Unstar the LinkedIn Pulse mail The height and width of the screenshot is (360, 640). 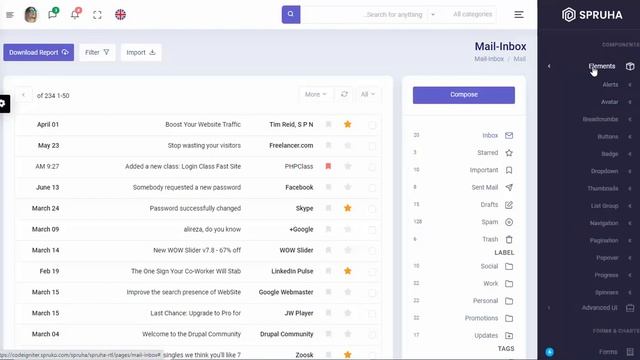coord(348,271)
